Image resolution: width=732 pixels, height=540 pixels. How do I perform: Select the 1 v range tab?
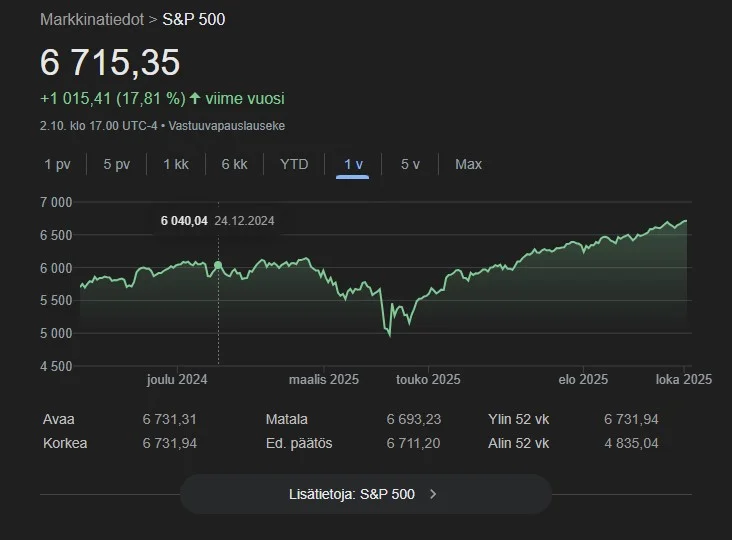click(353, 164)
